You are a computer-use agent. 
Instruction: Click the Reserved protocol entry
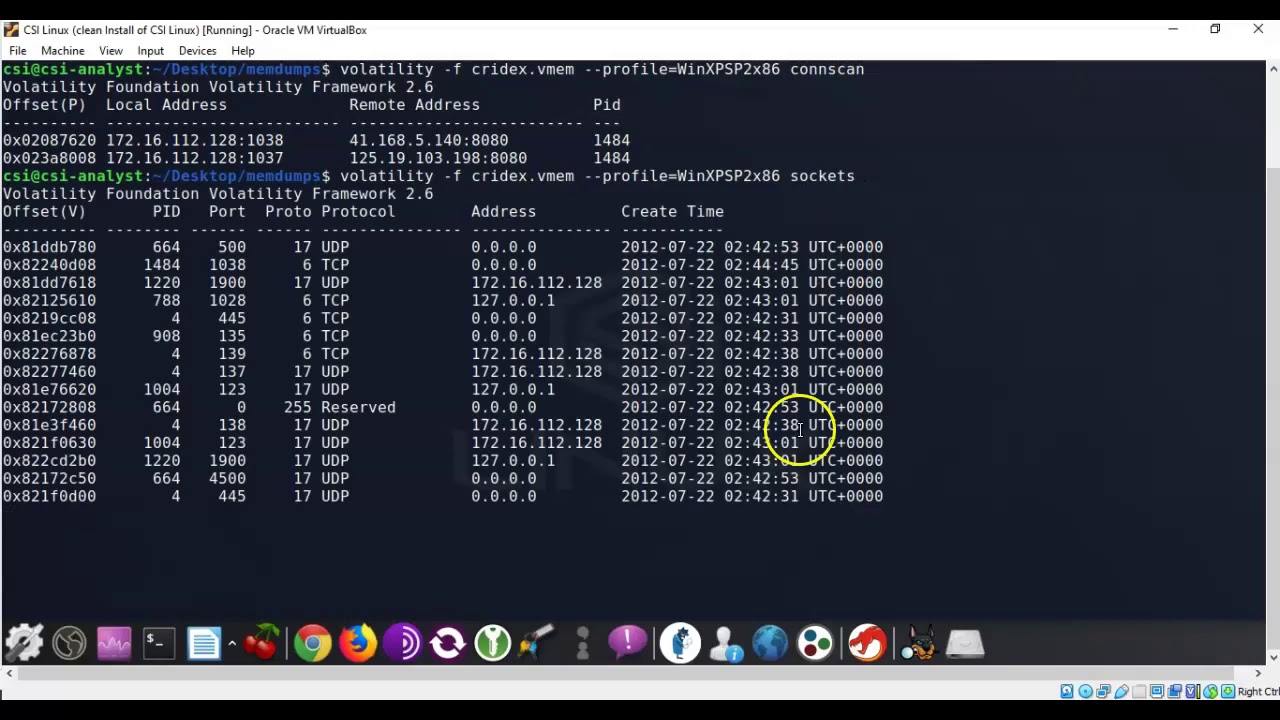[x=358, y=407]
